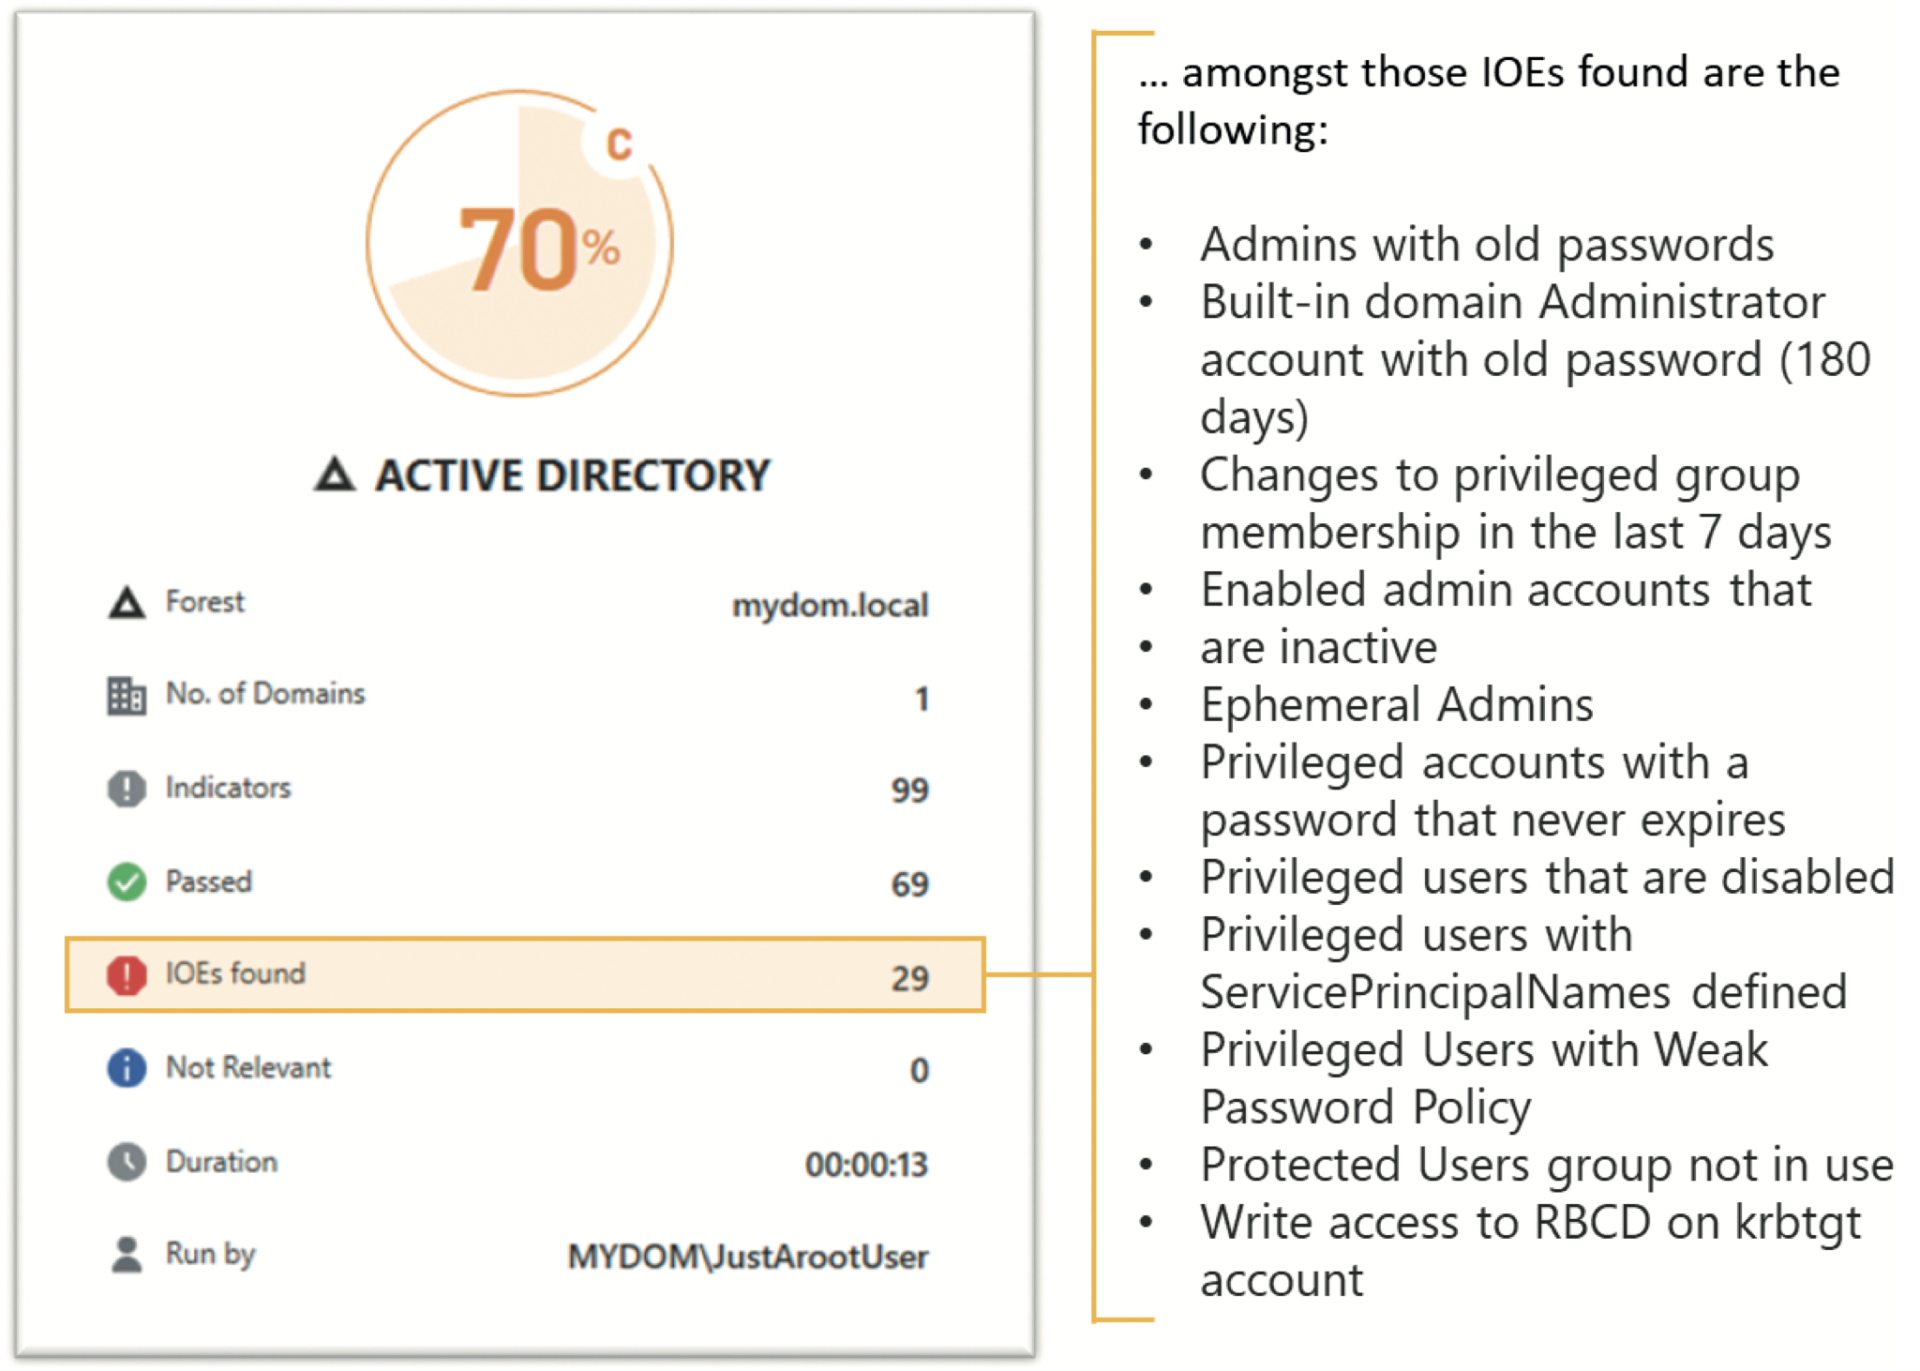This screenshot has height=1371, width=1920.
Task: Expand the Admins with old passwords entry
Action: click(x=1487, y=245)
